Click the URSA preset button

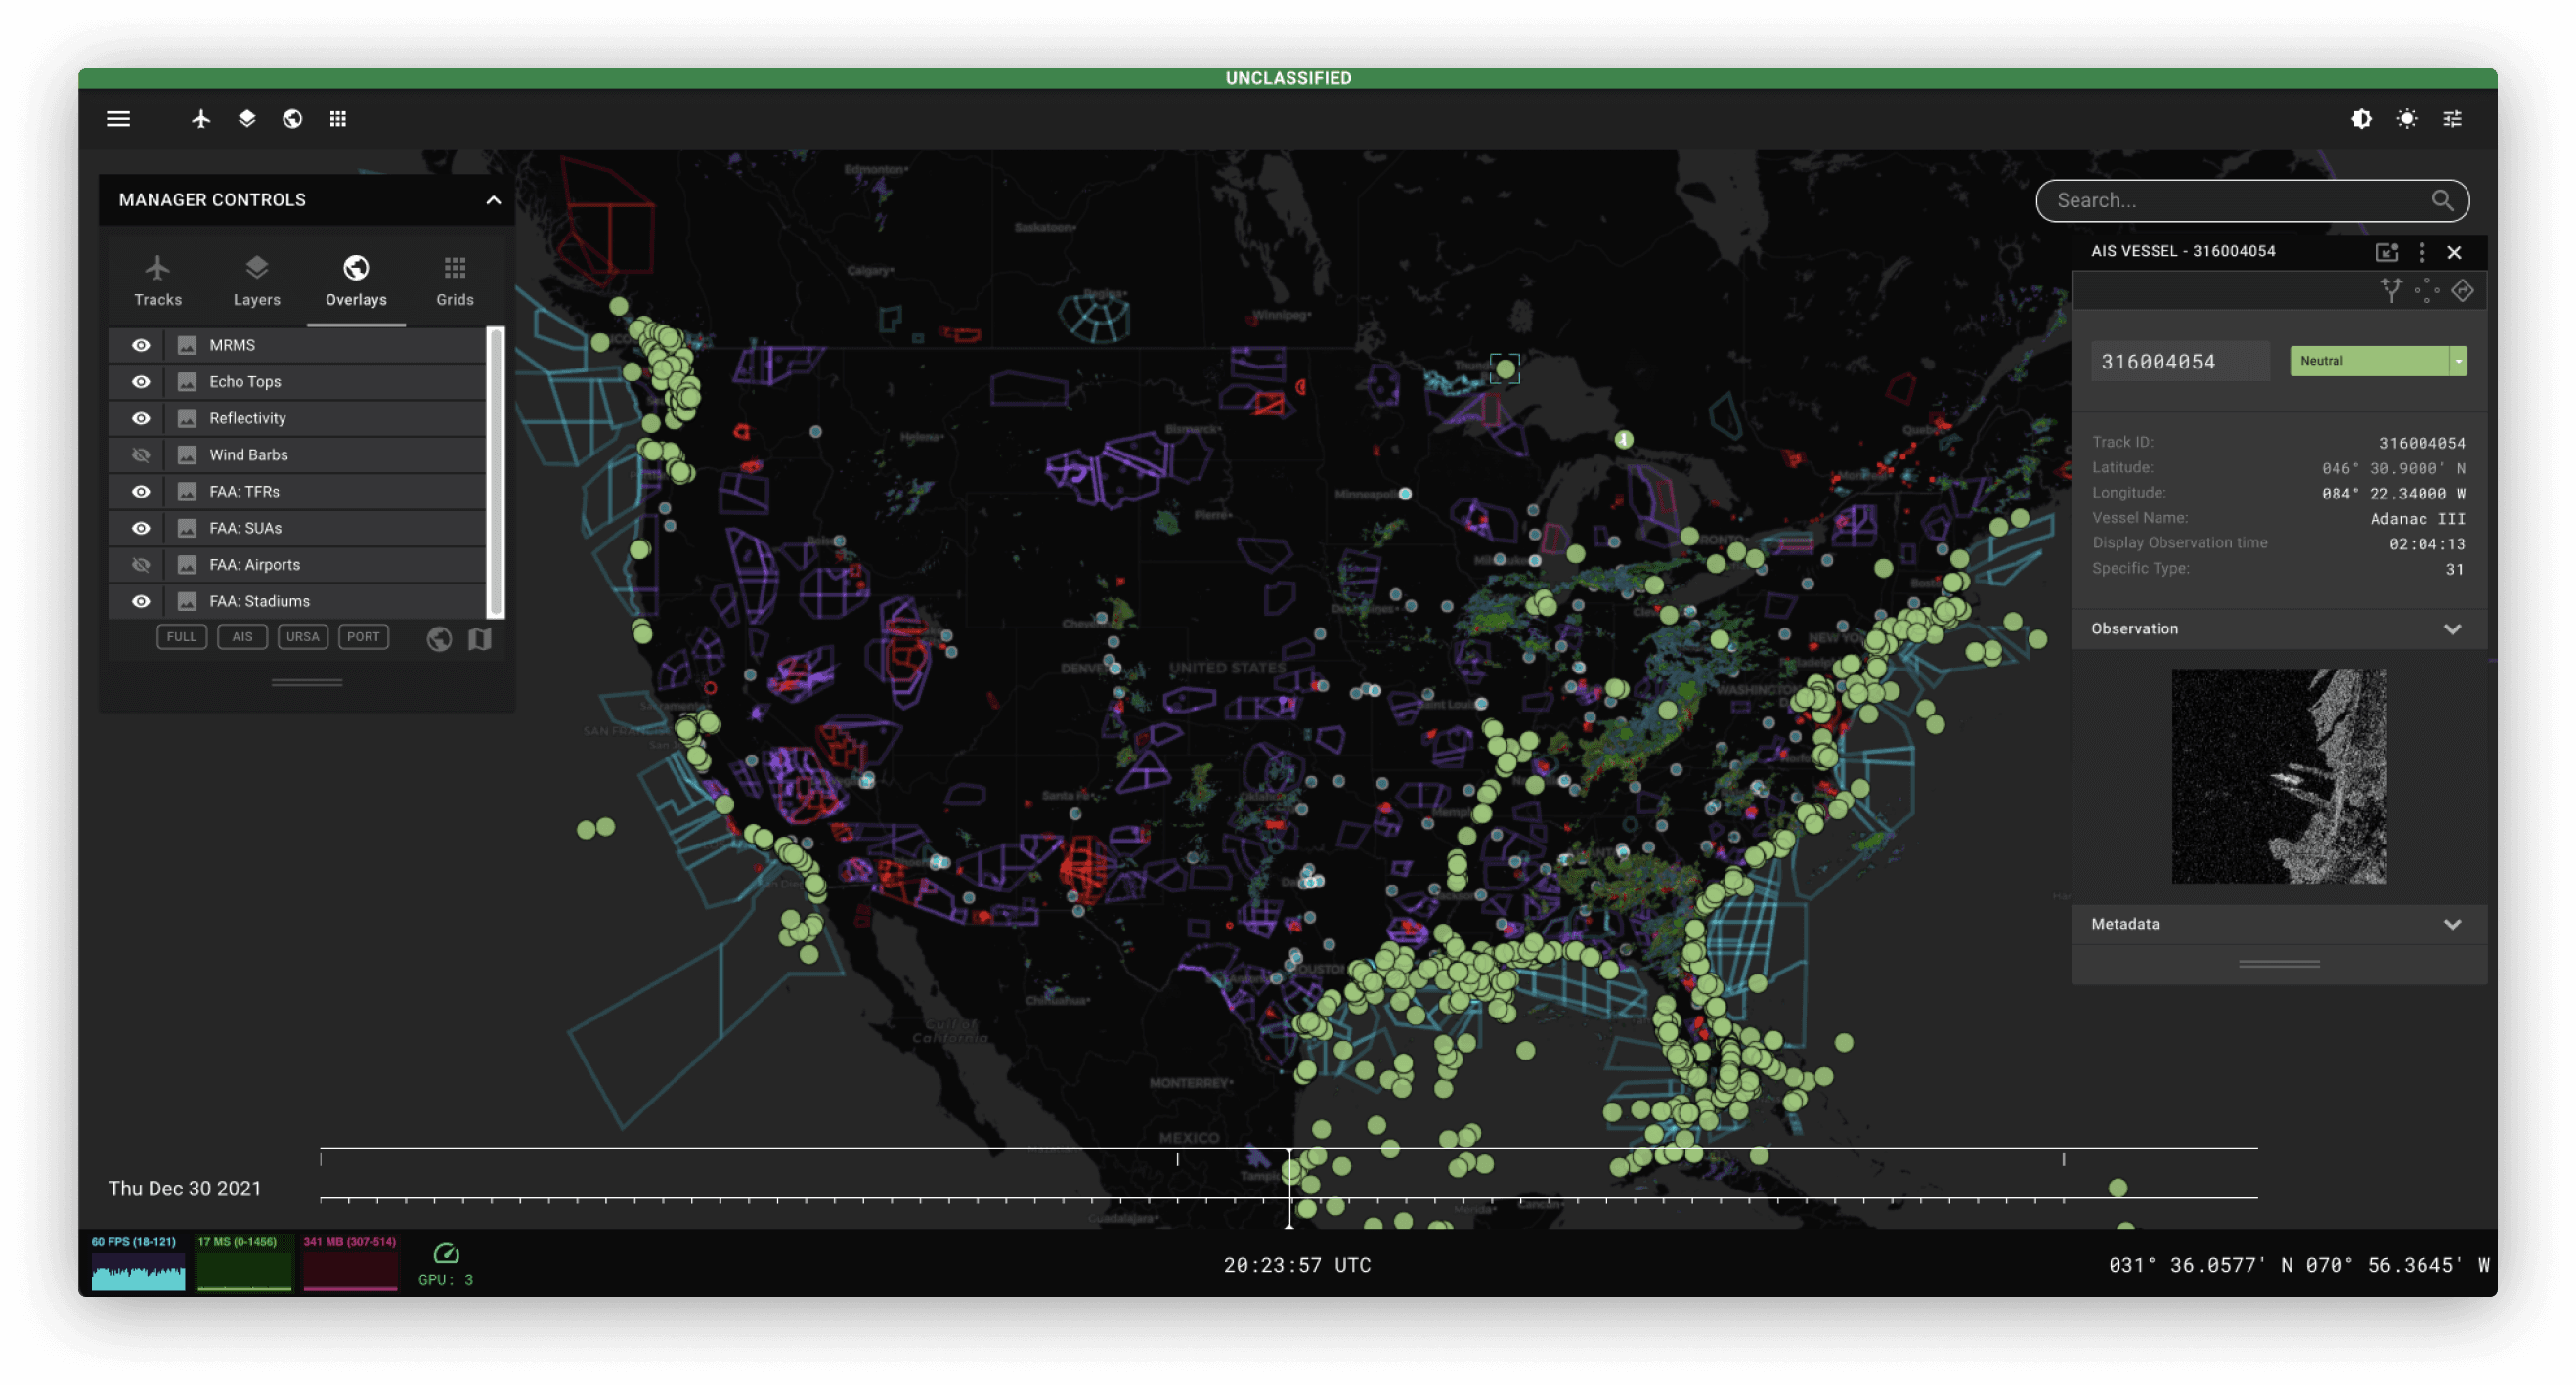coord(302,637)
